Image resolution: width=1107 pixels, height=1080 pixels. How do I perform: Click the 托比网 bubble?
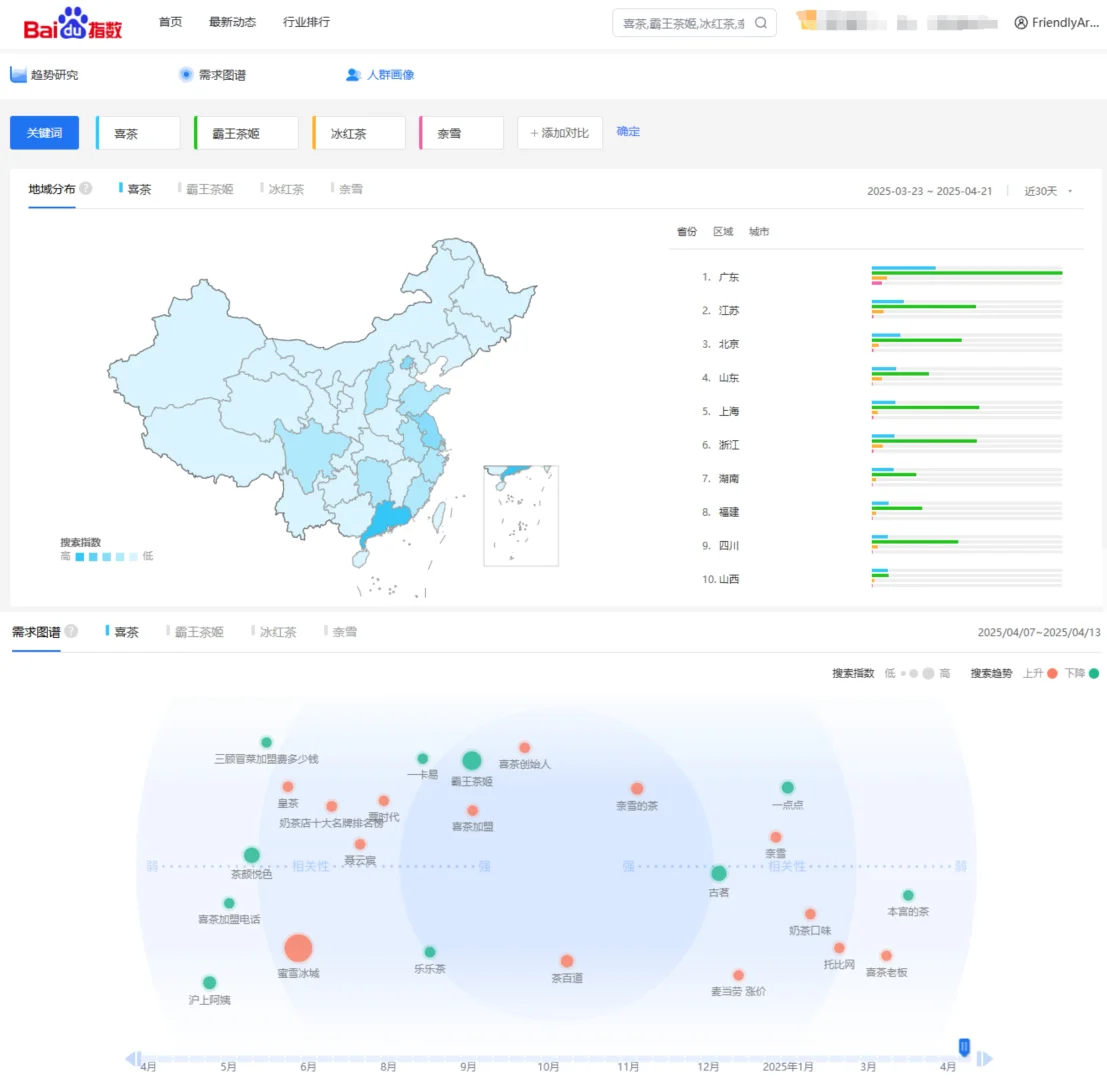(839, 948)
